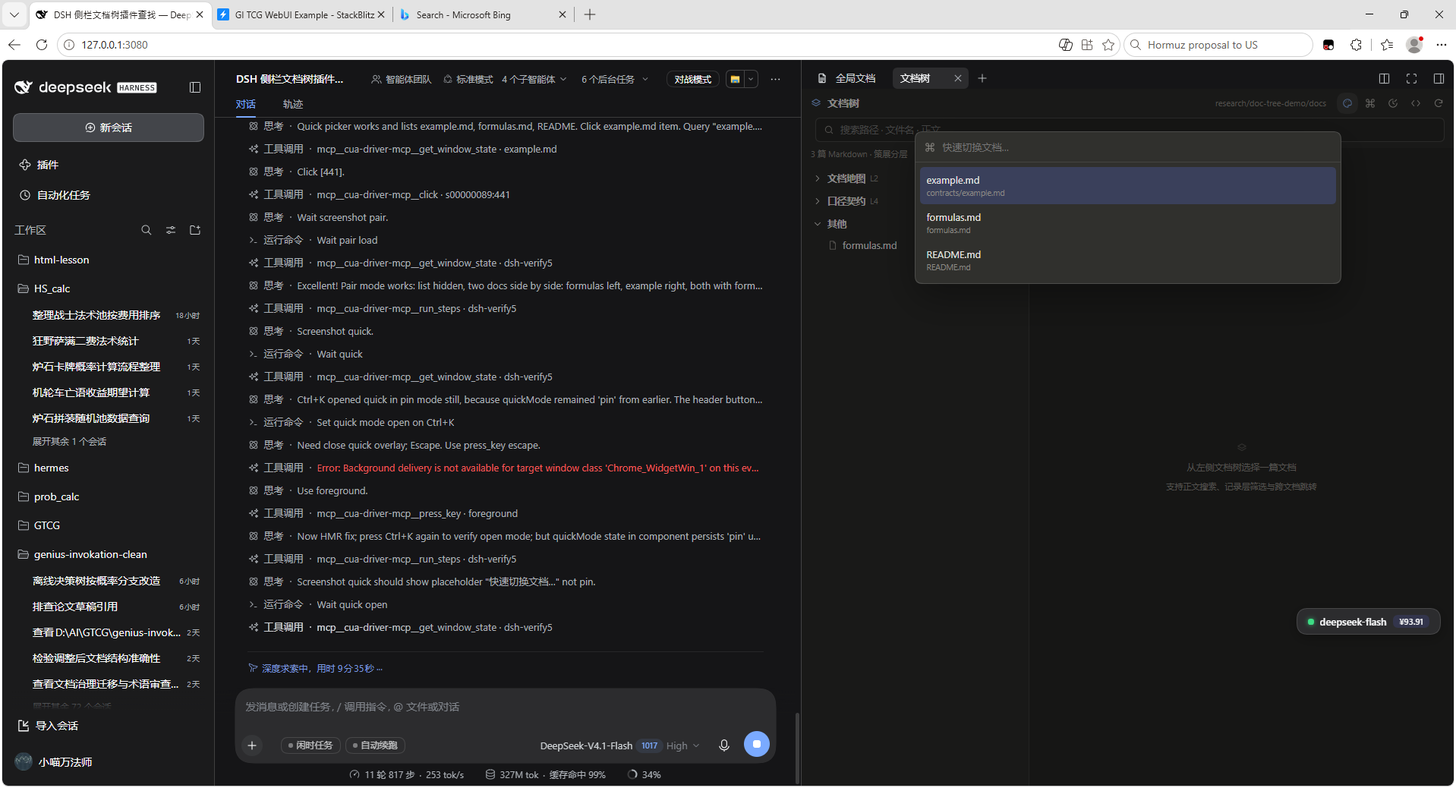This screenshot has height=788, width=1456.
Task: Open the three-dot more options menu
Action: pos(775,79)
